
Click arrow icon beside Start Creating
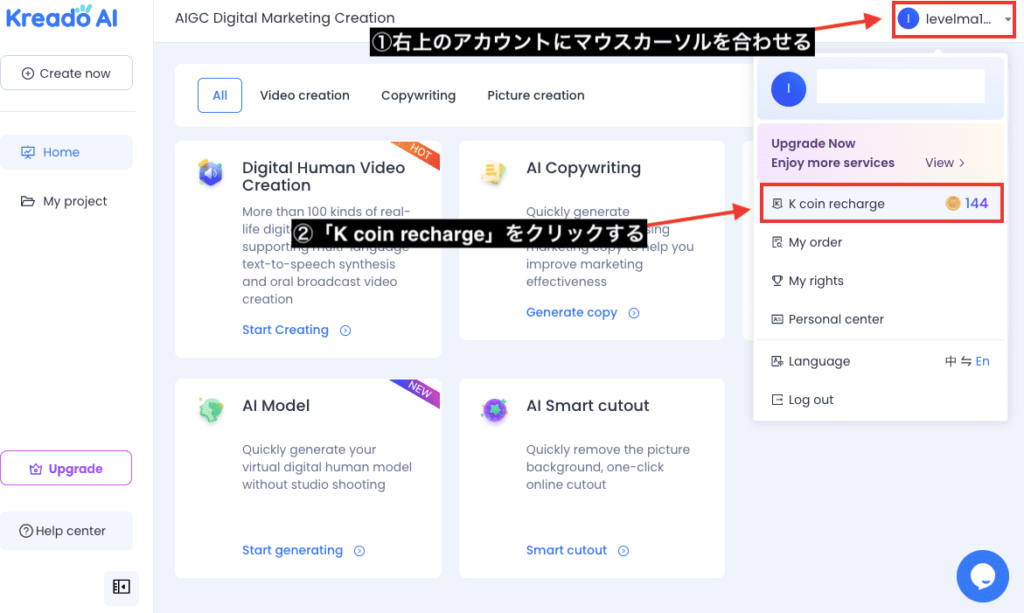pos(345,330)
